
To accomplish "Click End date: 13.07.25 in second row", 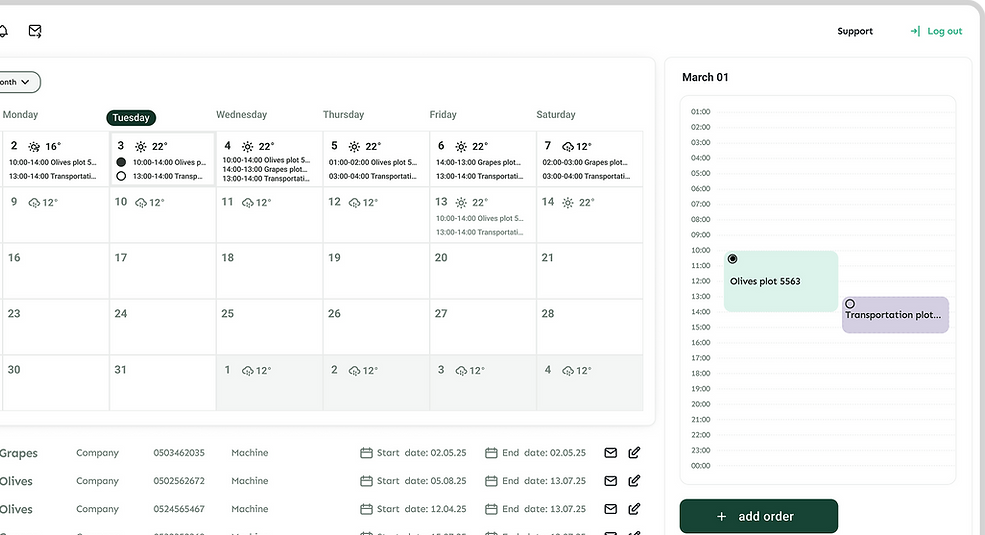I will pos(543,481).
